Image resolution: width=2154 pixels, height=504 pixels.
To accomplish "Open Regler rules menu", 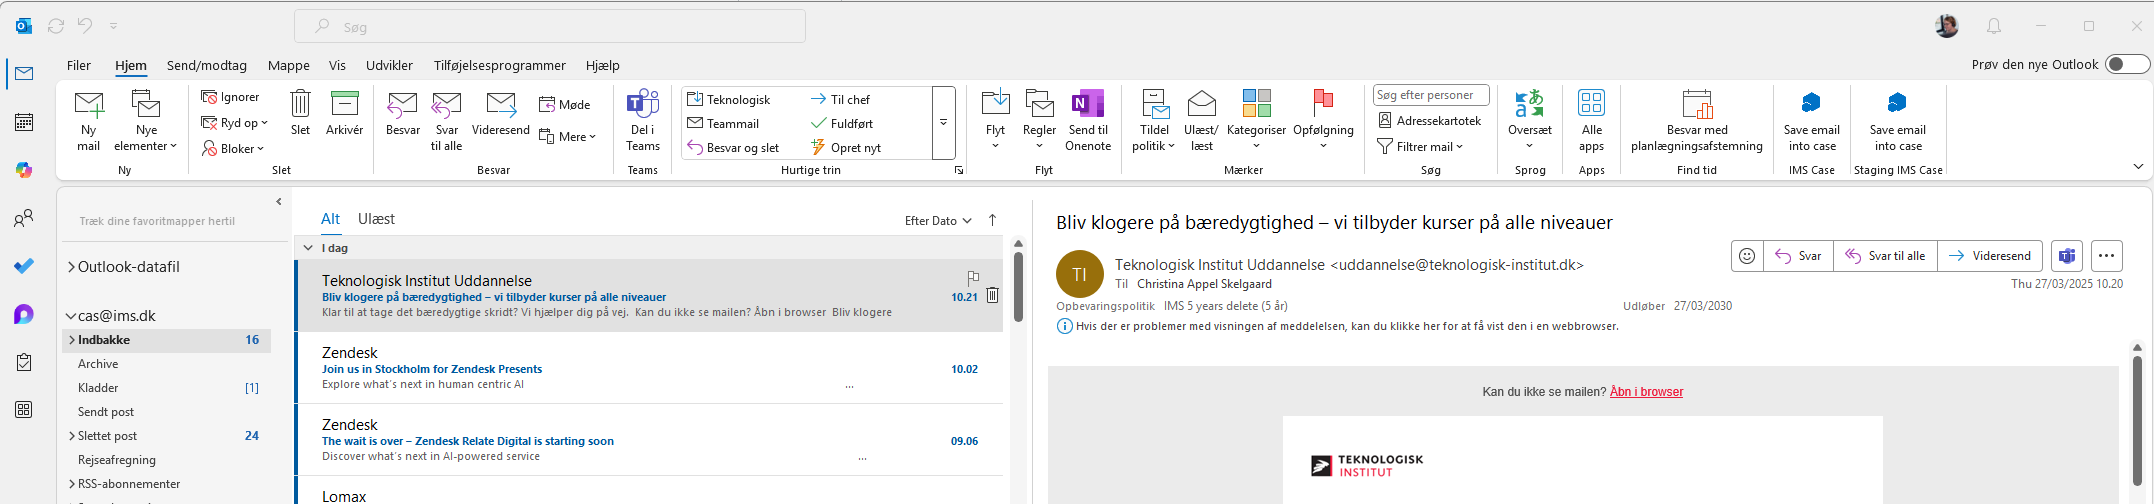I will pos(1039,121).
